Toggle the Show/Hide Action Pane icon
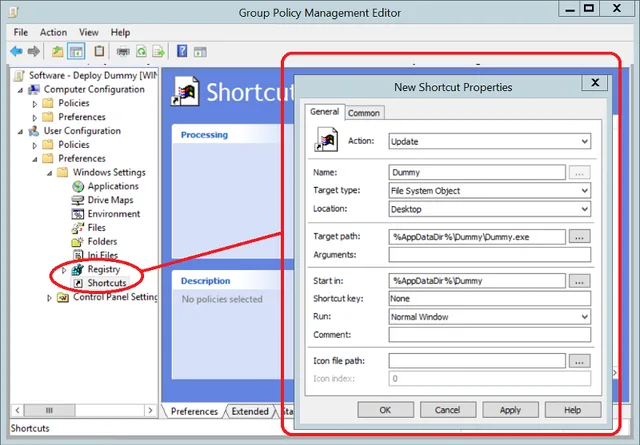The width and height of the screenshot is (640, 445). (200, 52)
